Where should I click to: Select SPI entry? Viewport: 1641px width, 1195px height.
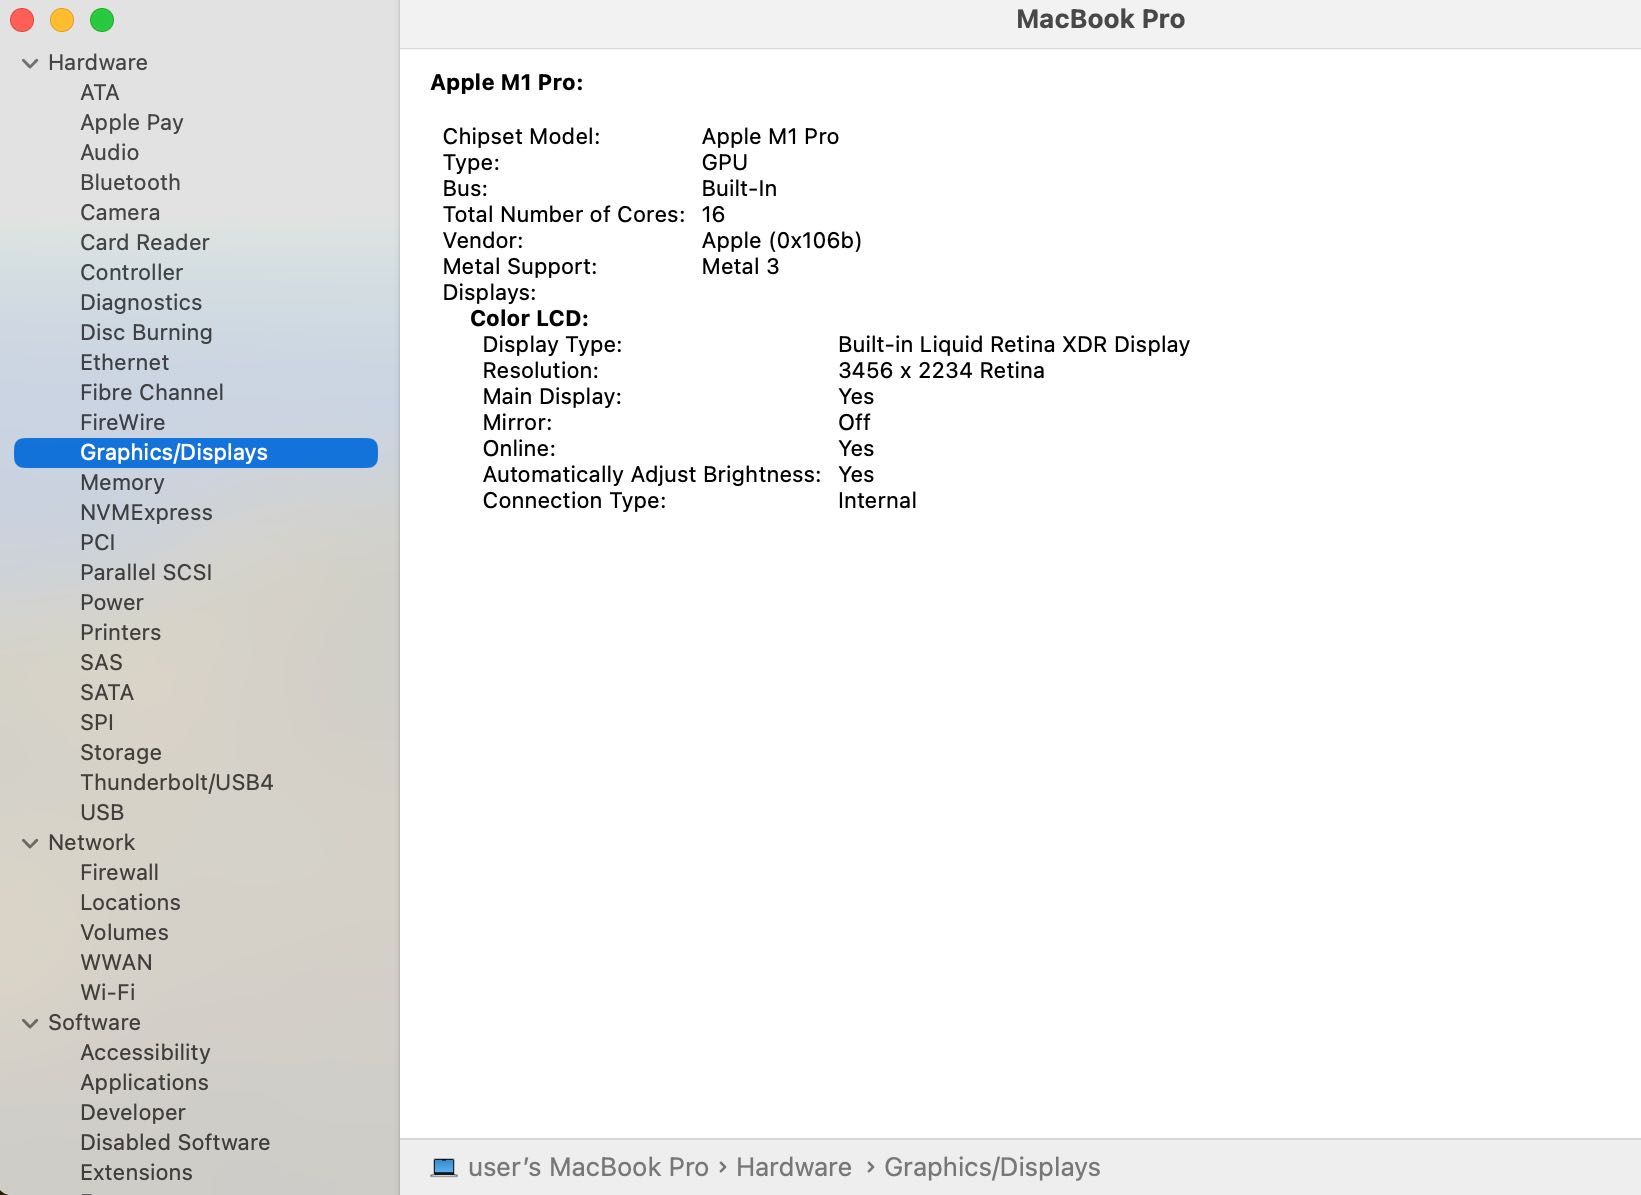tap(97, 722)
